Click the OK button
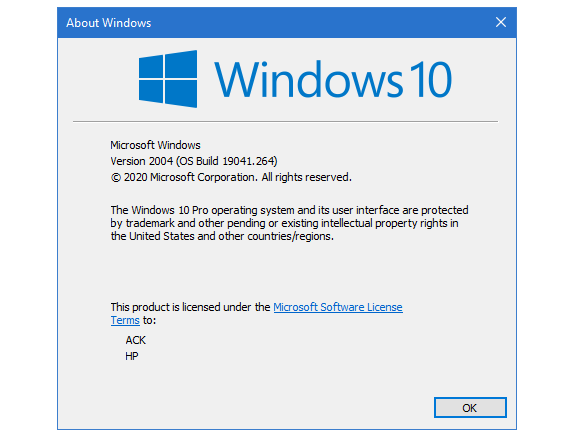 [x=470, y=408]
